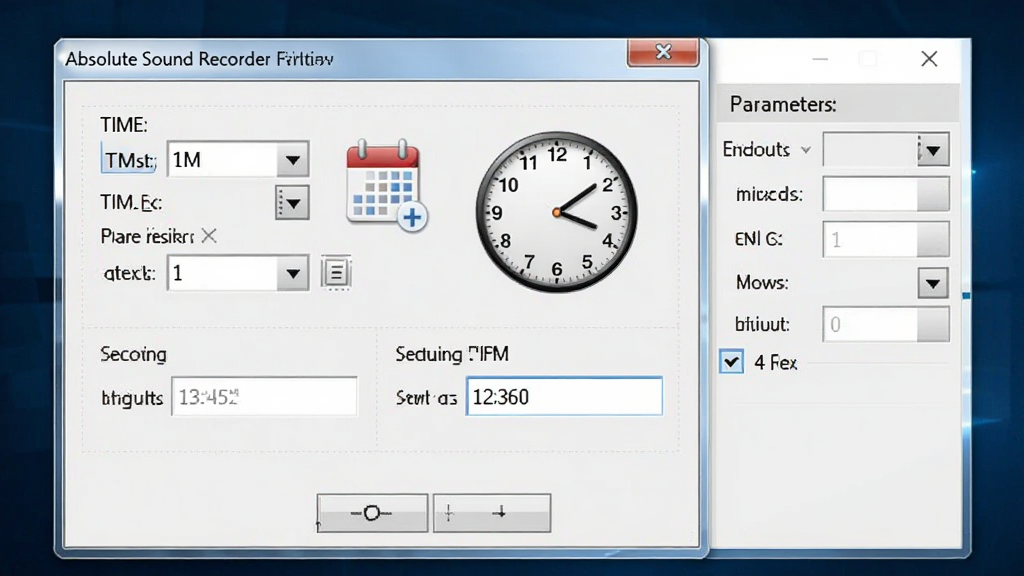Click the list icon beside qtextl dropdown
The width and height of the screenshot is (1024, 576).
pyautogui.click(x=336, y=272)
